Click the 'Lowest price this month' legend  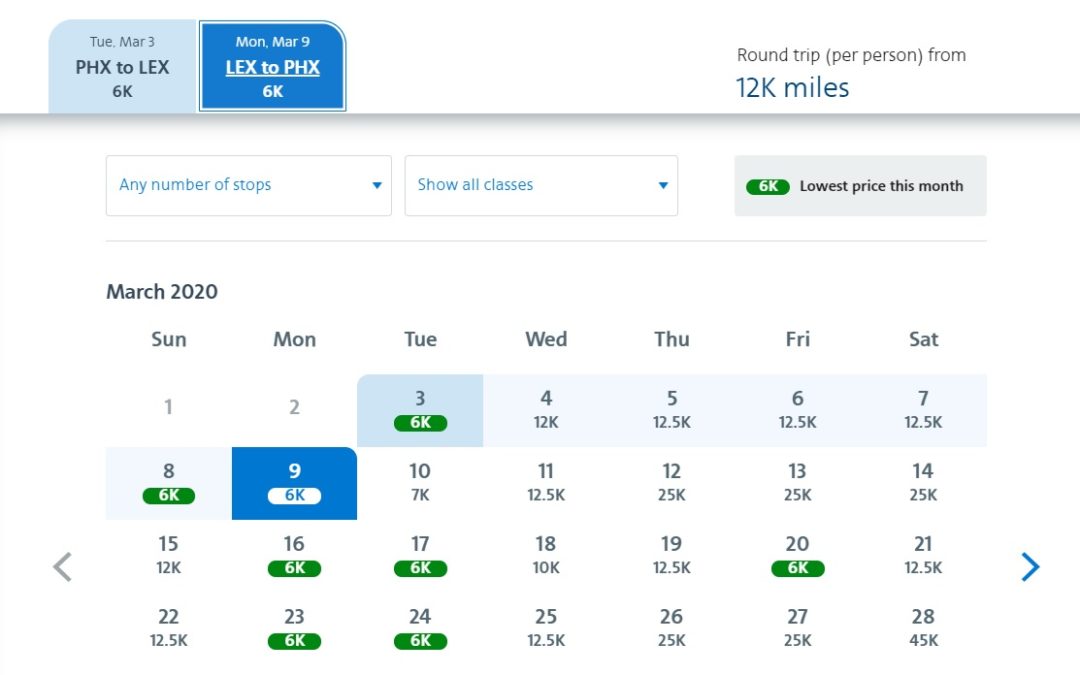pyautogui.click(x=860, y=186)
